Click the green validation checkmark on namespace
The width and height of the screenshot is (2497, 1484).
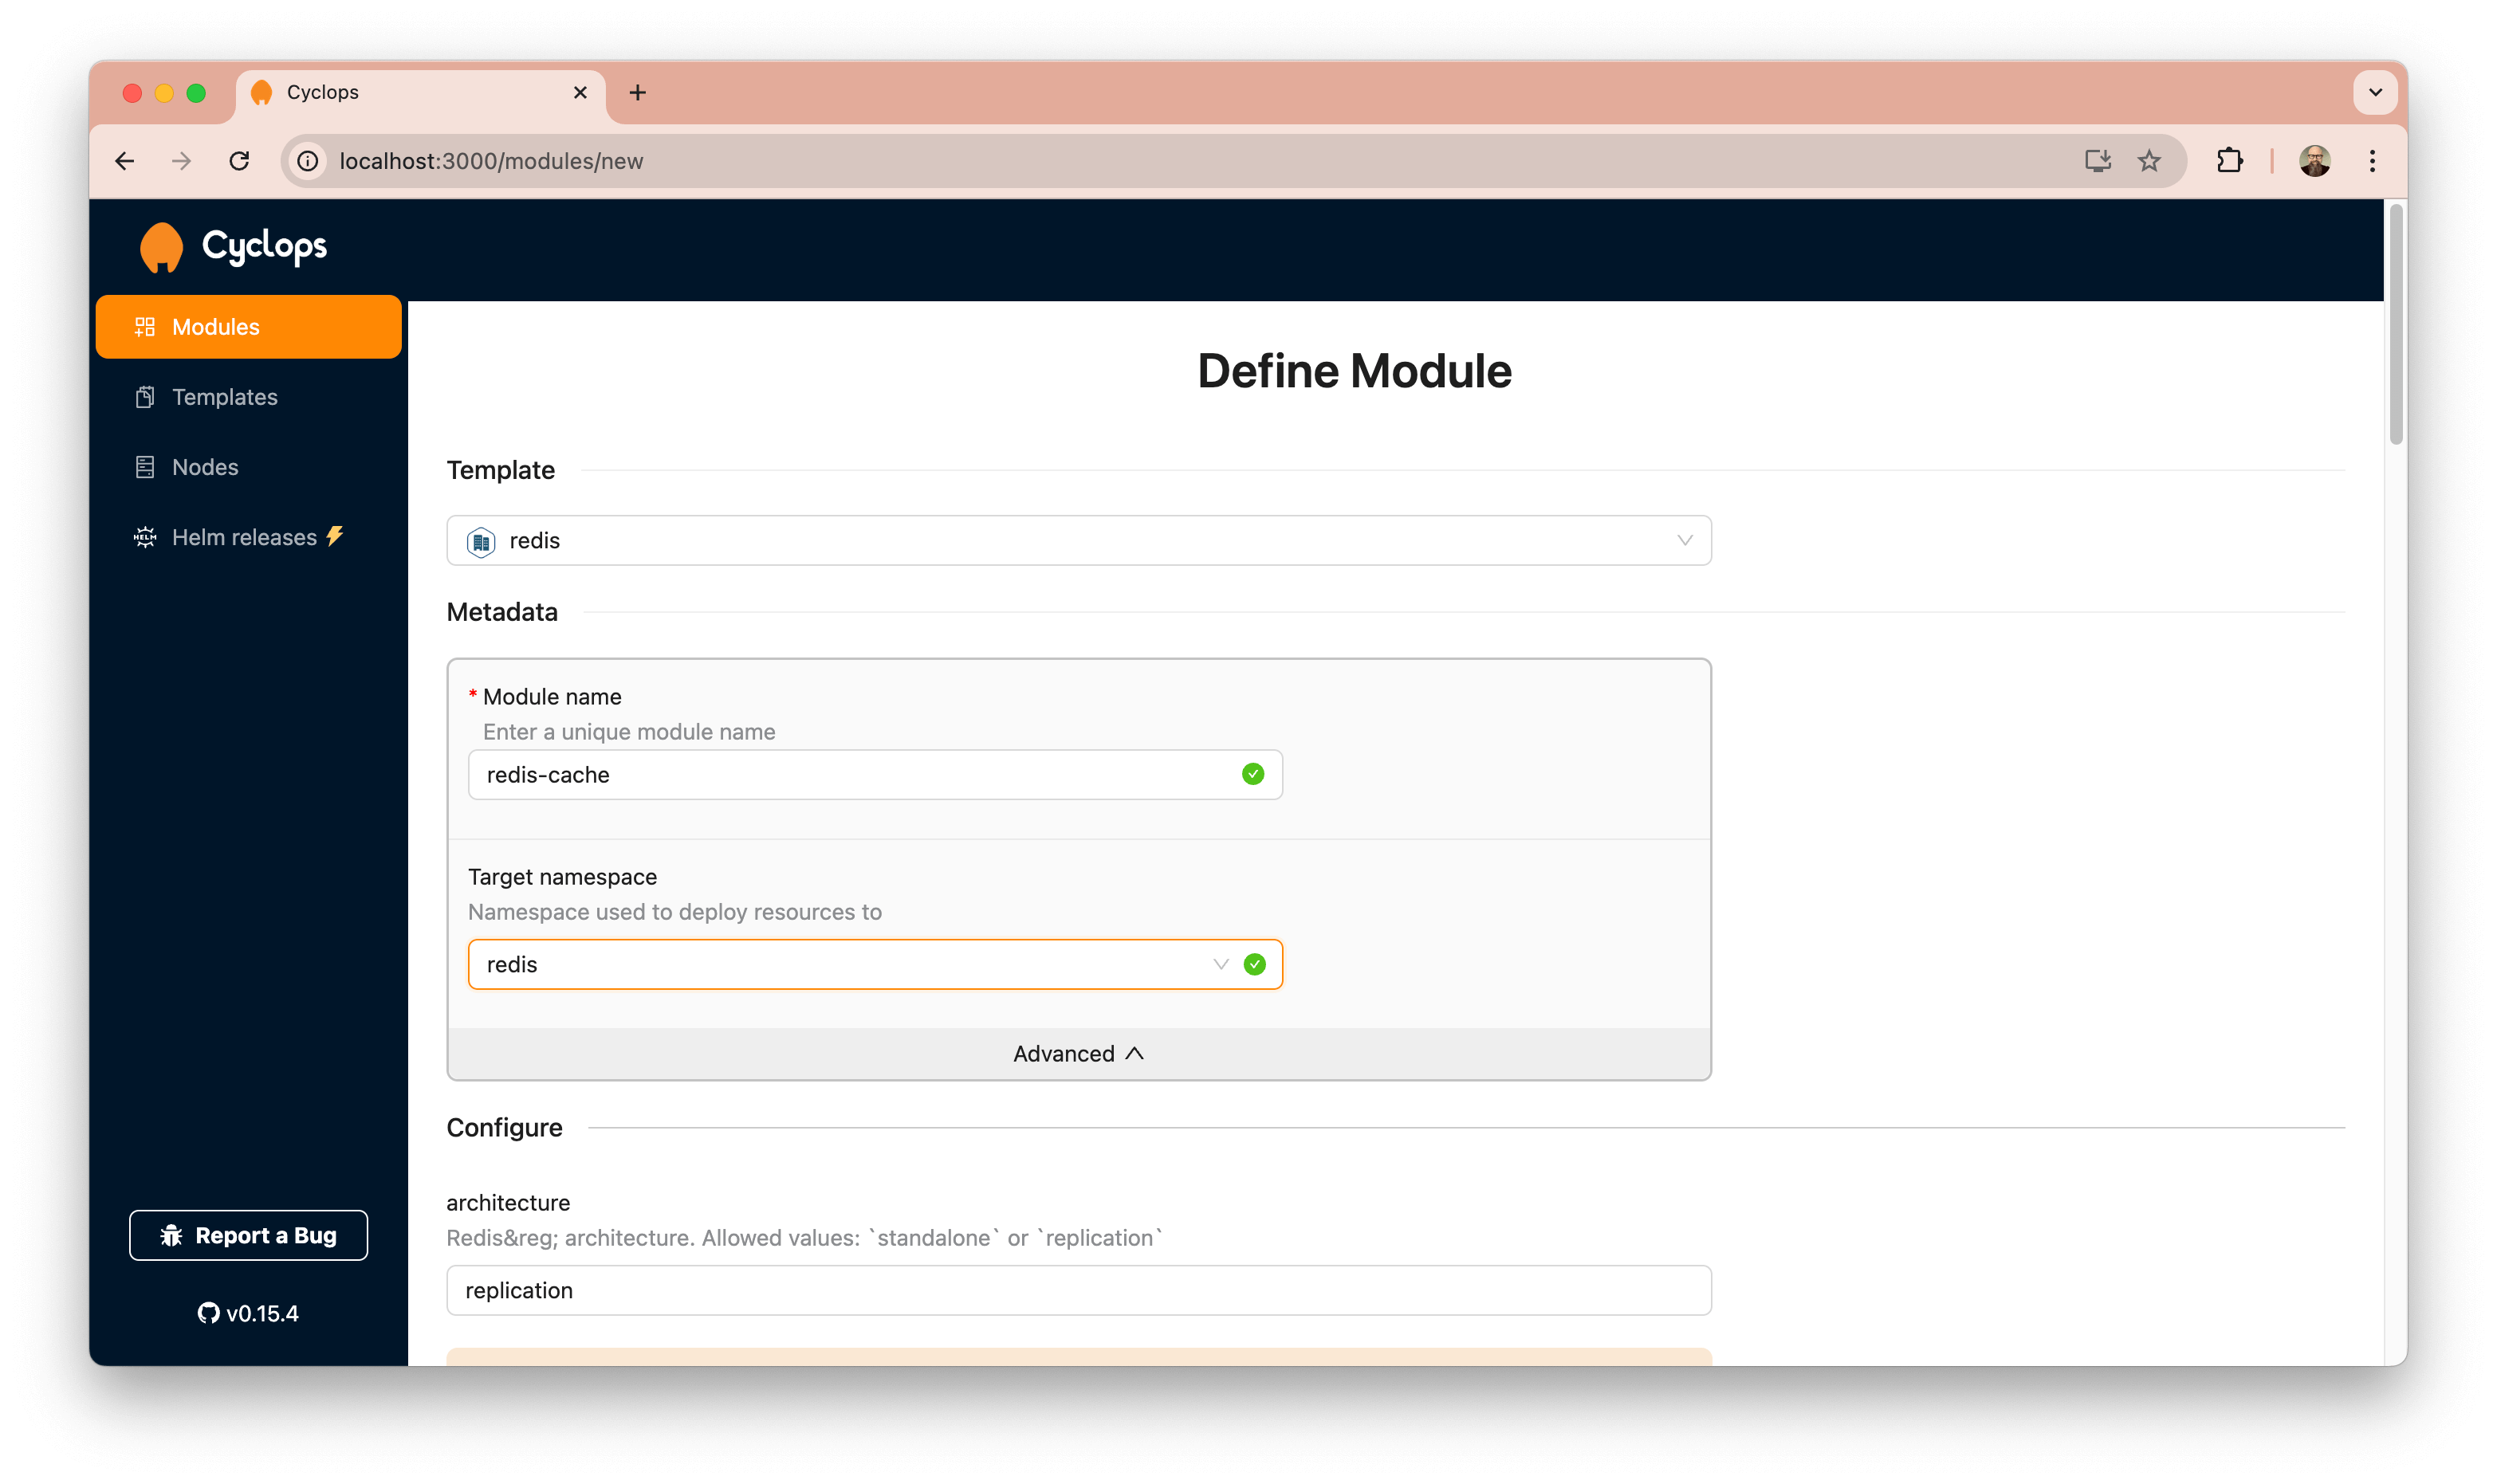(1255, 964)
